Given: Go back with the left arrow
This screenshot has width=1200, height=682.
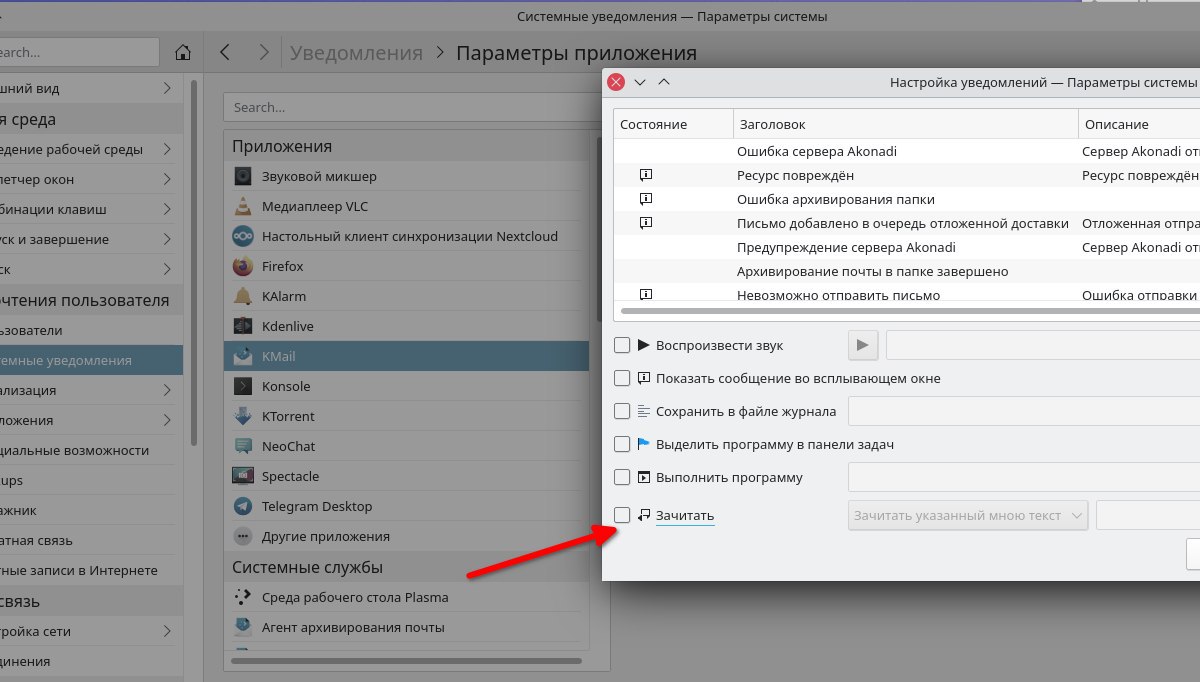Looking at the screenshot, I should [x=225, y=52].
